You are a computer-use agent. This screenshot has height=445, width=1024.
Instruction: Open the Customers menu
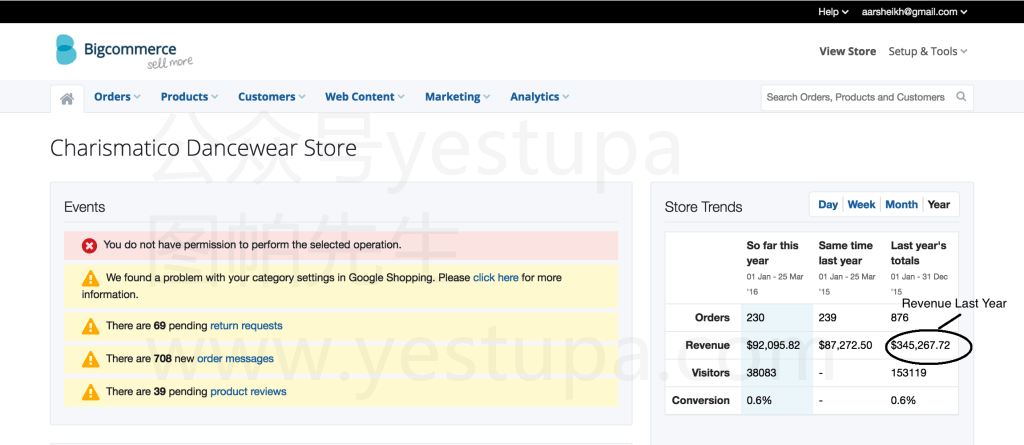(x=272, y=97)
